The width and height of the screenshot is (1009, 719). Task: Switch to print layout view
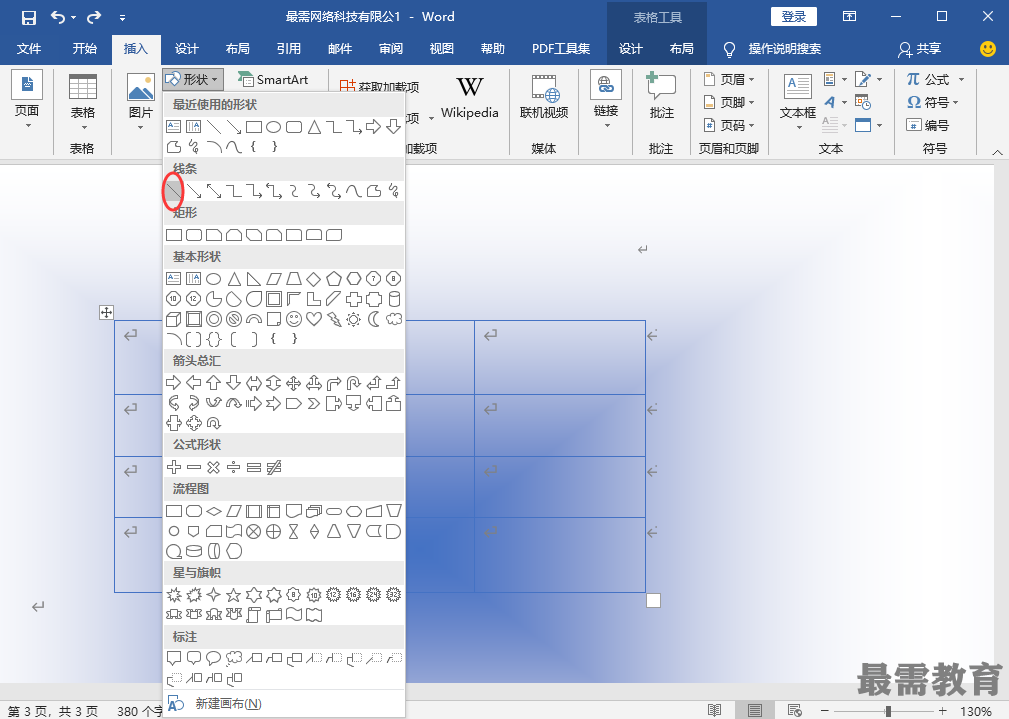tap(755, 710)
